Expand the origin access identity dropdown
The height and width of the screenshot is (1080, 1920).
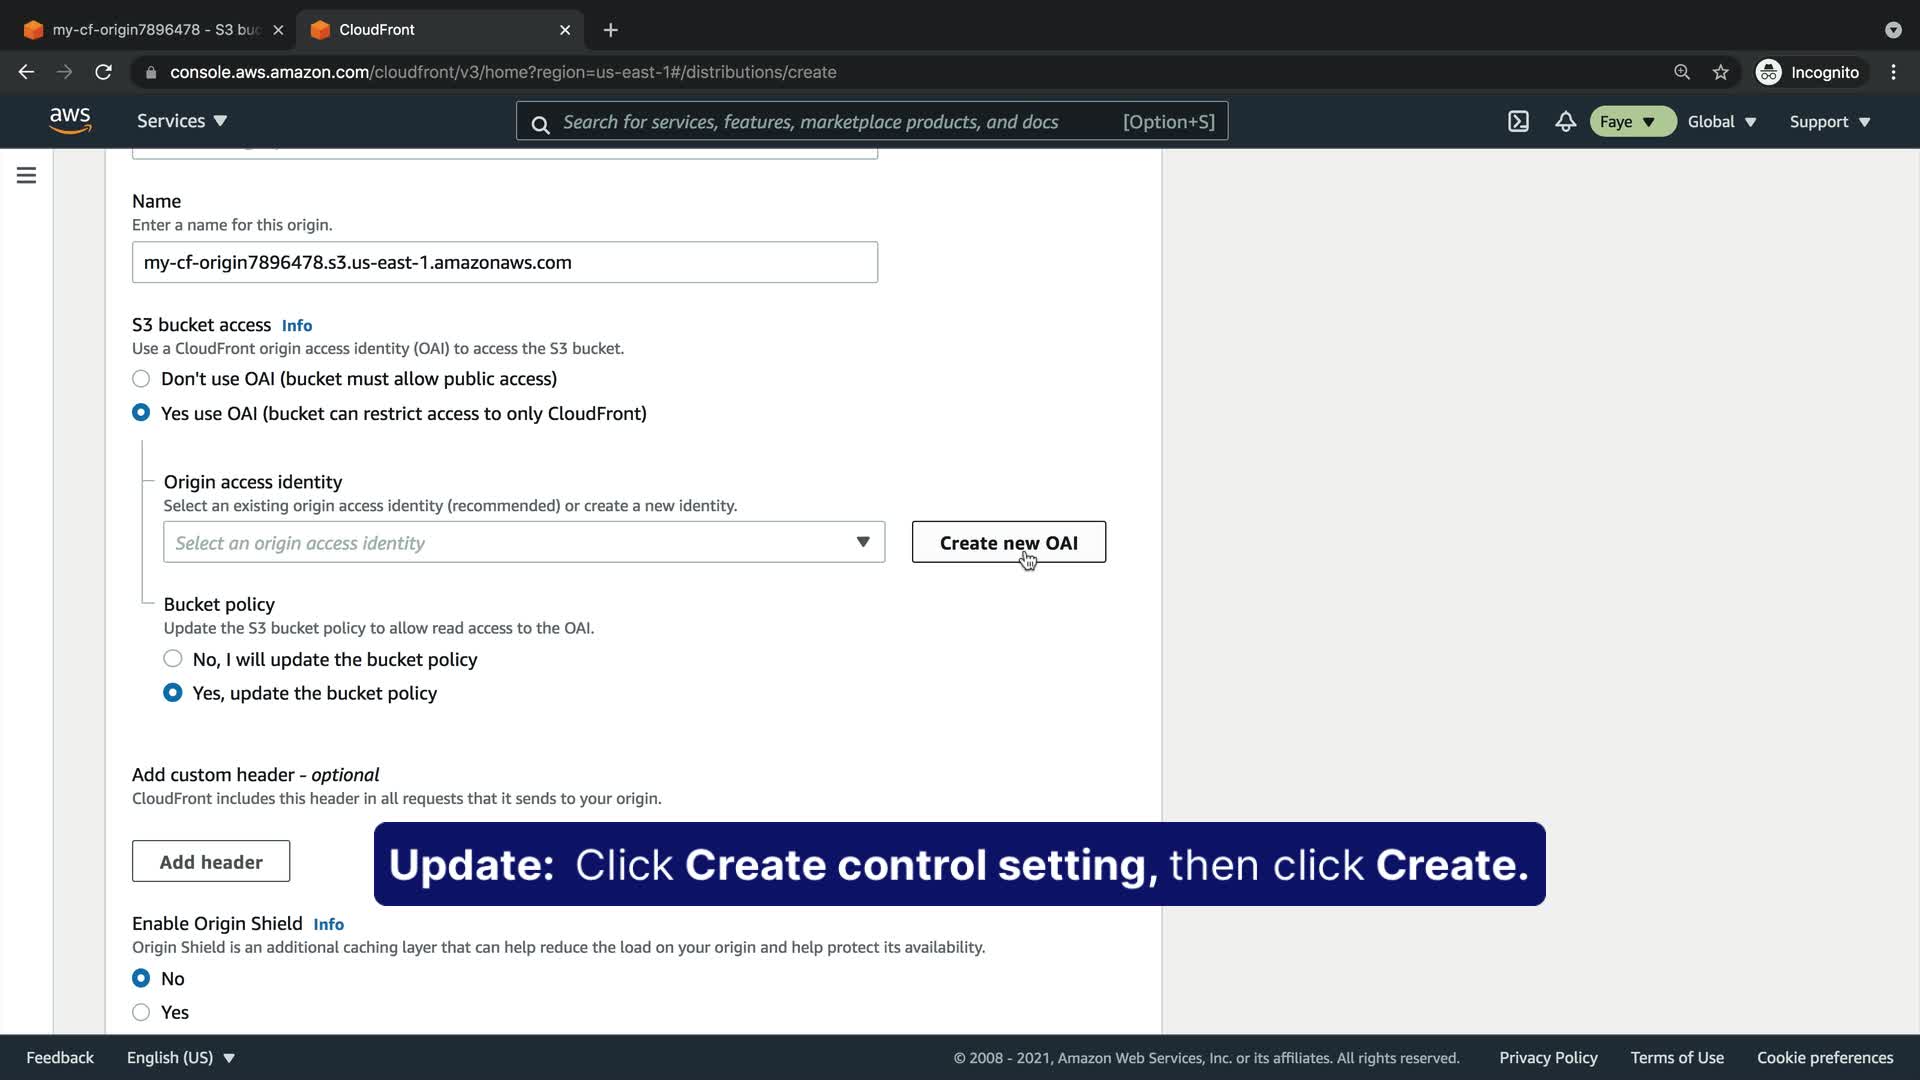pos(524,542)
